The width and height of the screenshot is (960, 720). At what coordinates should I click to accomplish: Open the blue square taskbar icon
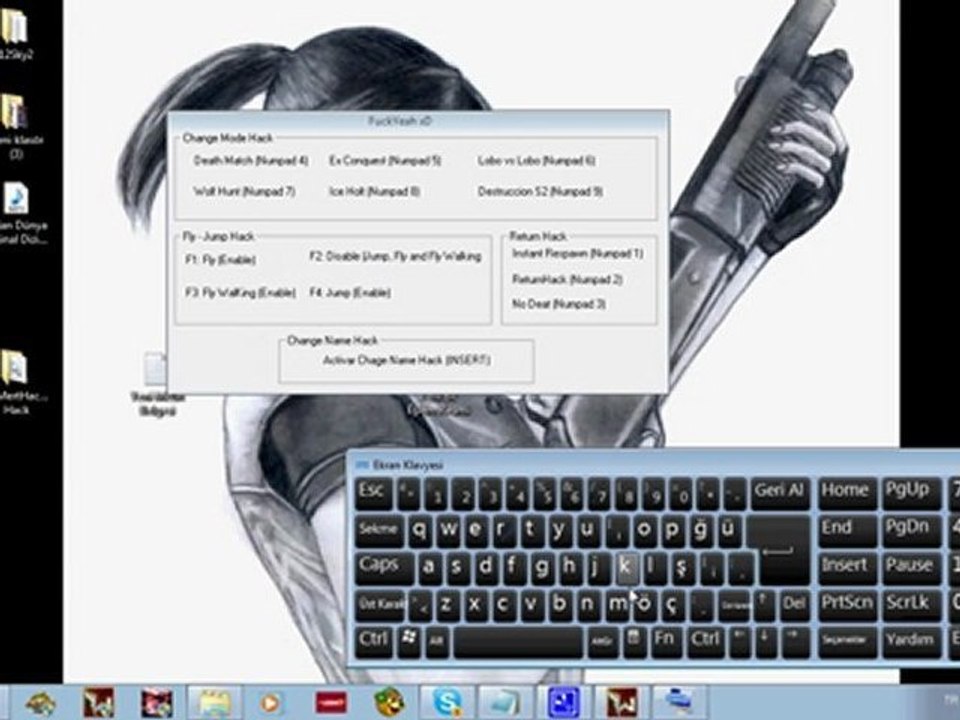[563, 702]
